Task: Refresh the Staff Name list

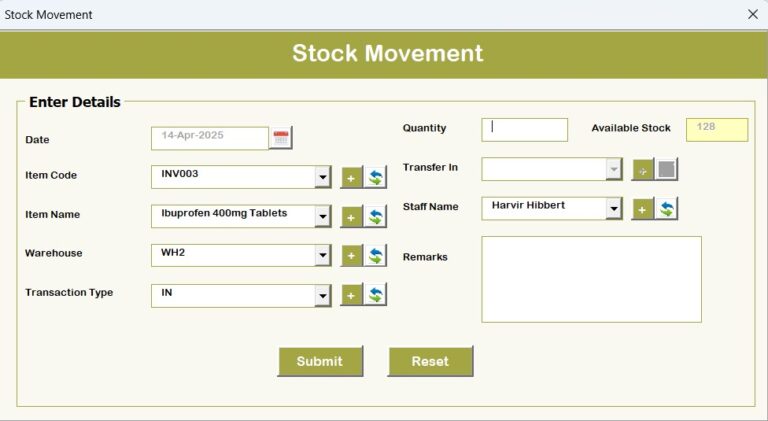Action: pos(667,210)
